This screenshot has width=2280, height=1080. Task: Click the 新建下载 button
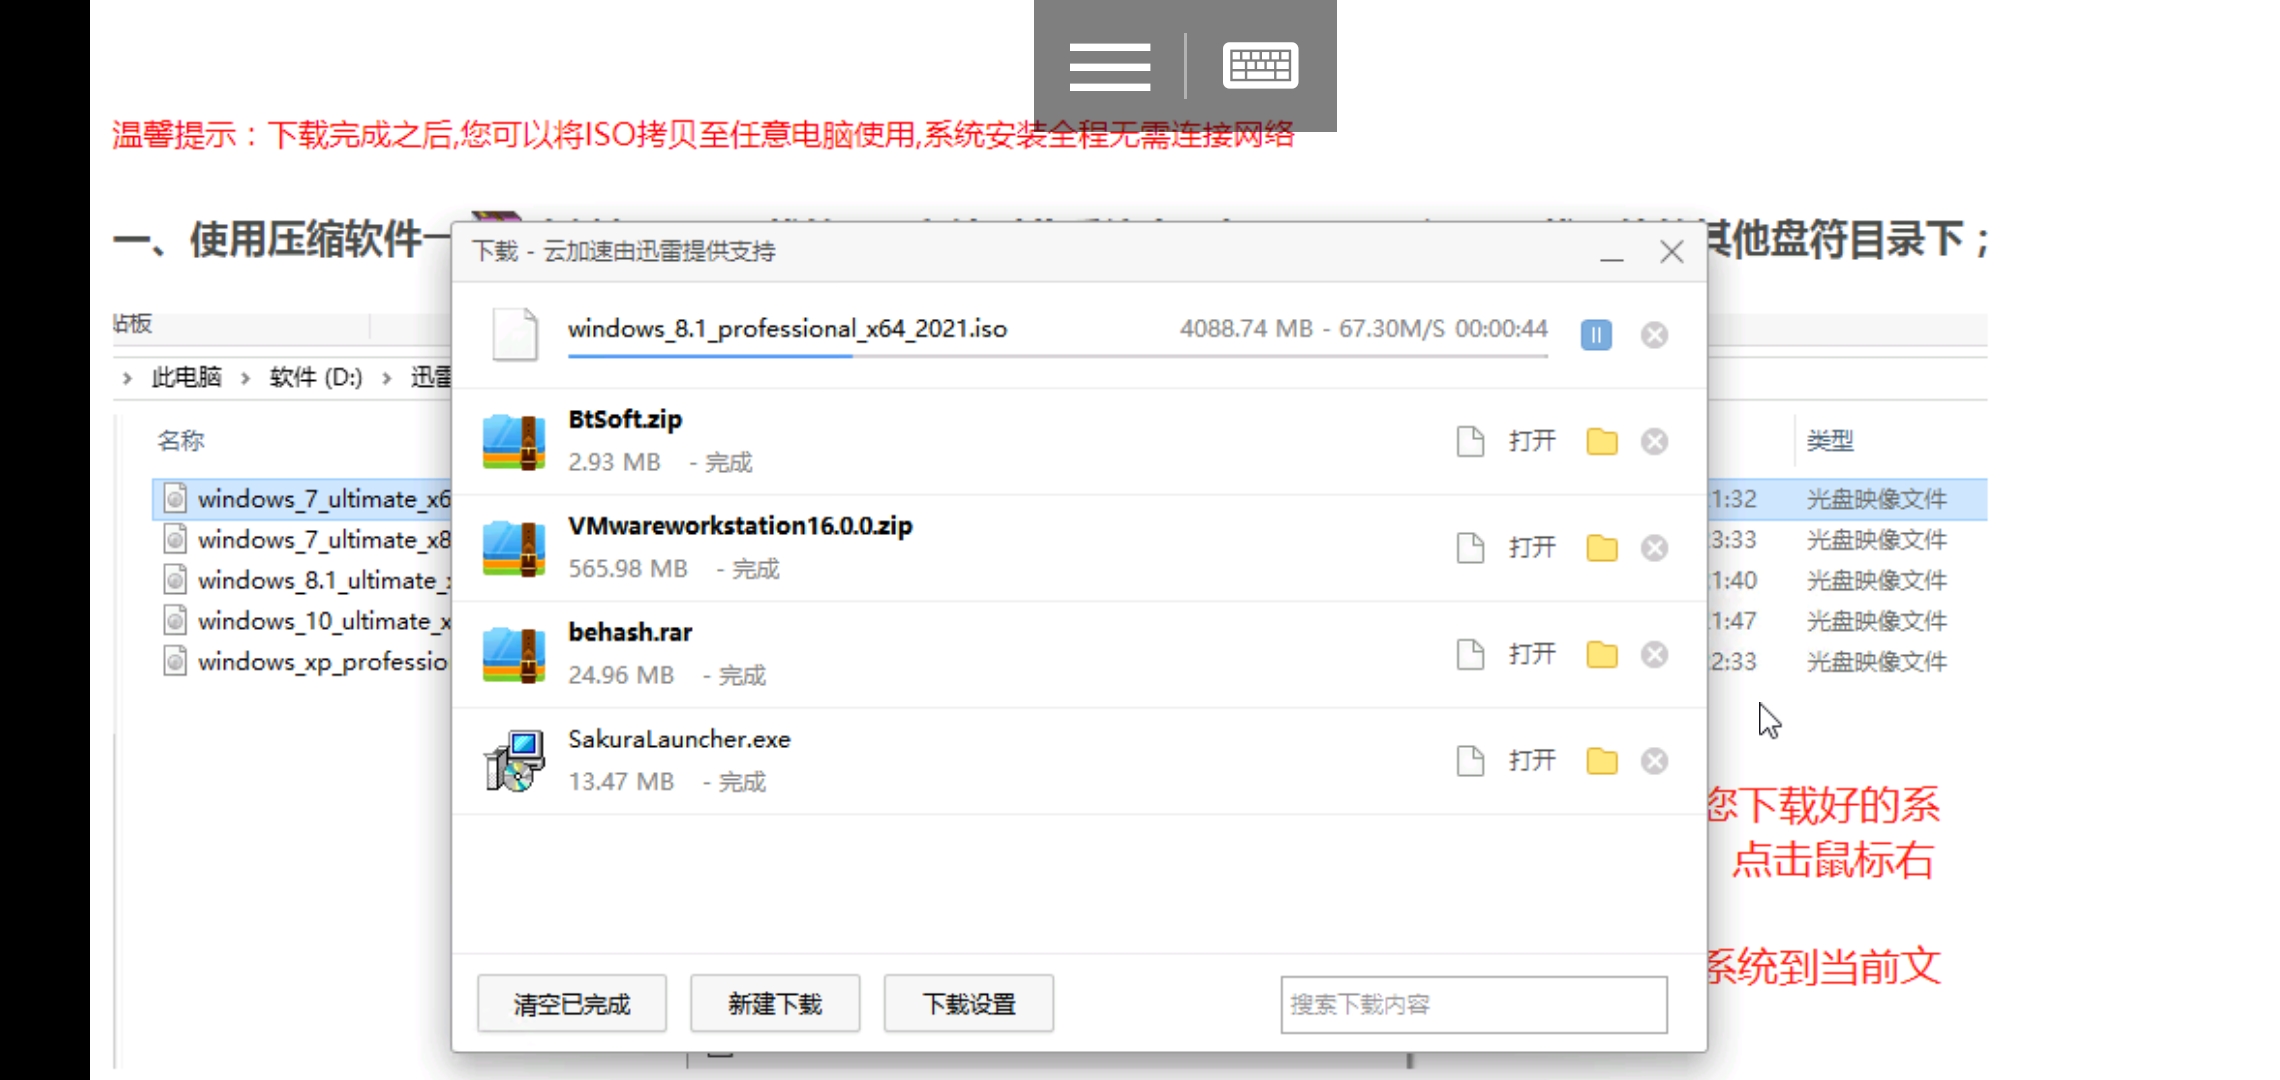point(774,1004)
